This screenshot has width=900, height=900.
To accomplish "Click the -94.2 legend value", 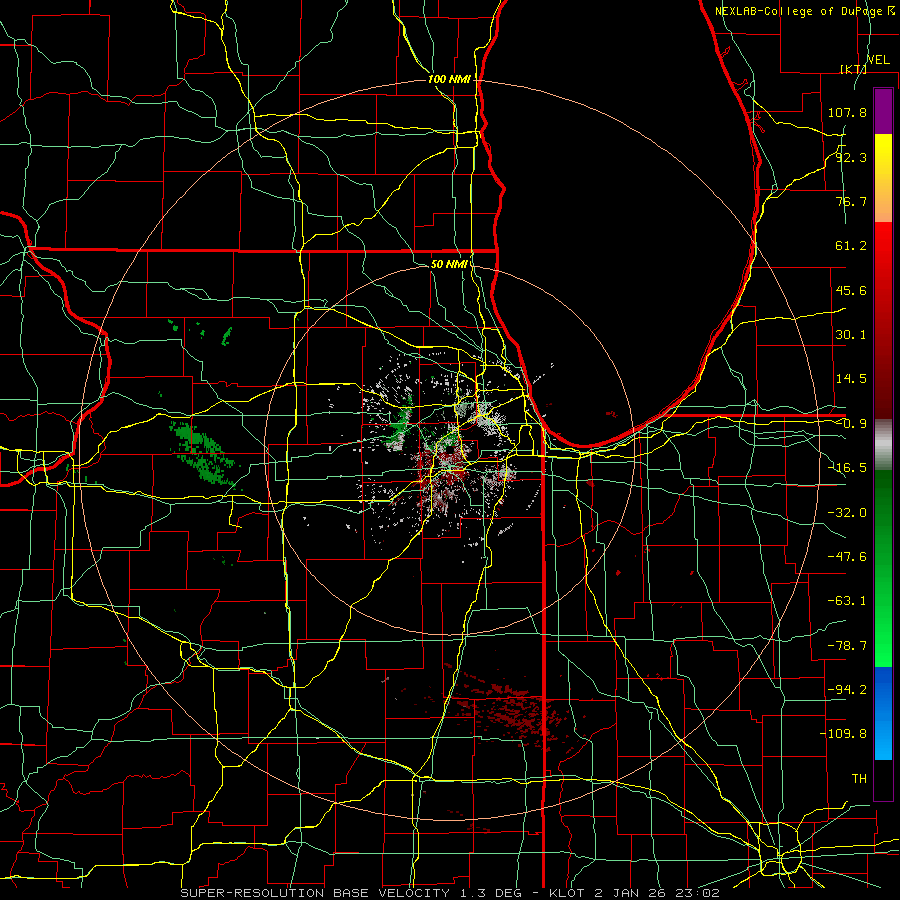I will point(847,689).
